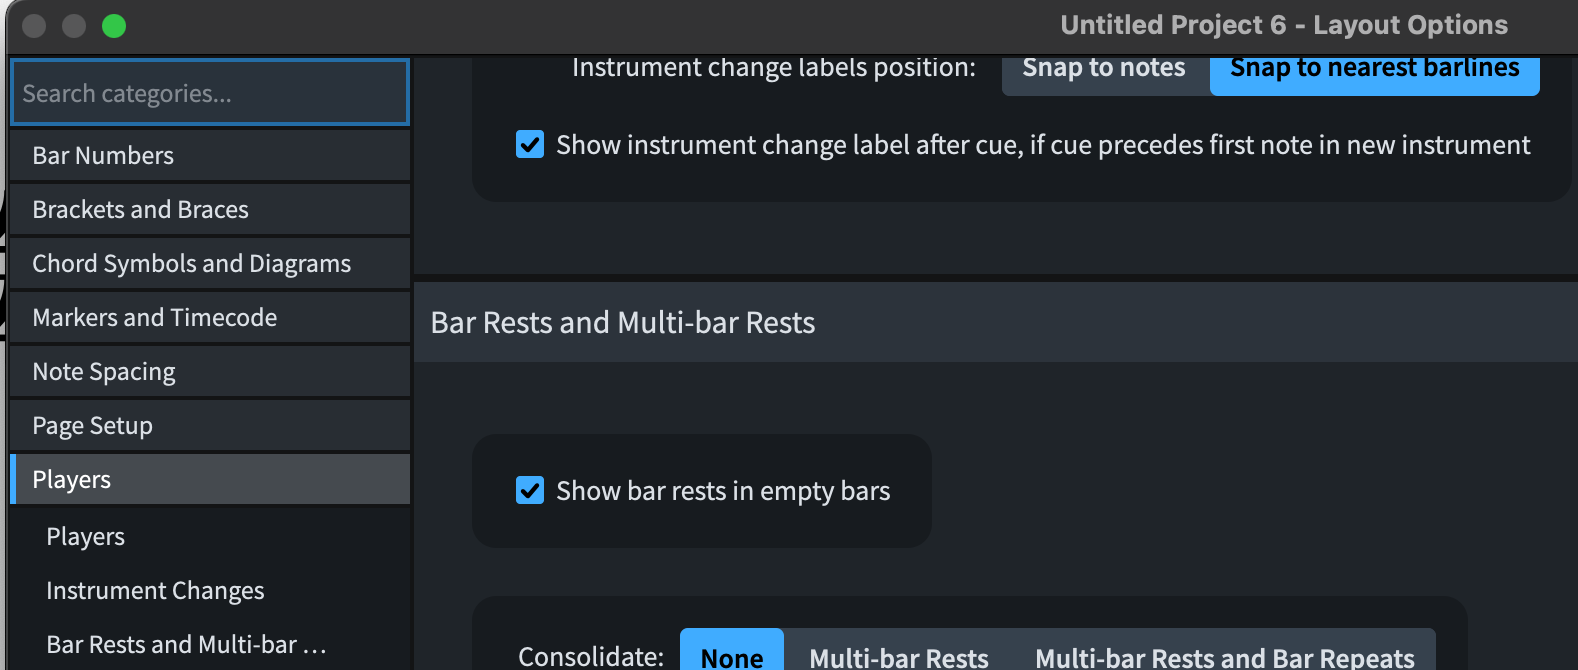1578x670 pixels.
Task: Open the Bar Numbers category
Action: 210,155
